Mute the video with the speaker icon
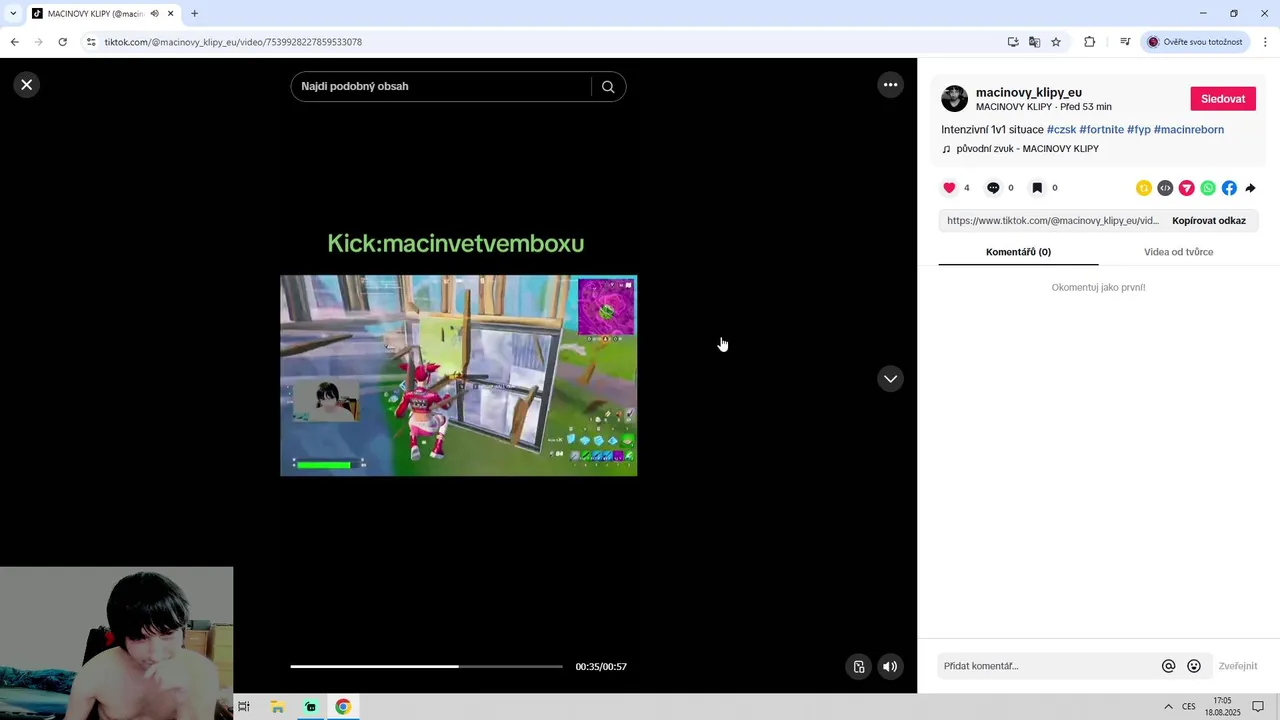1280x720 pixels. (890, 667)
